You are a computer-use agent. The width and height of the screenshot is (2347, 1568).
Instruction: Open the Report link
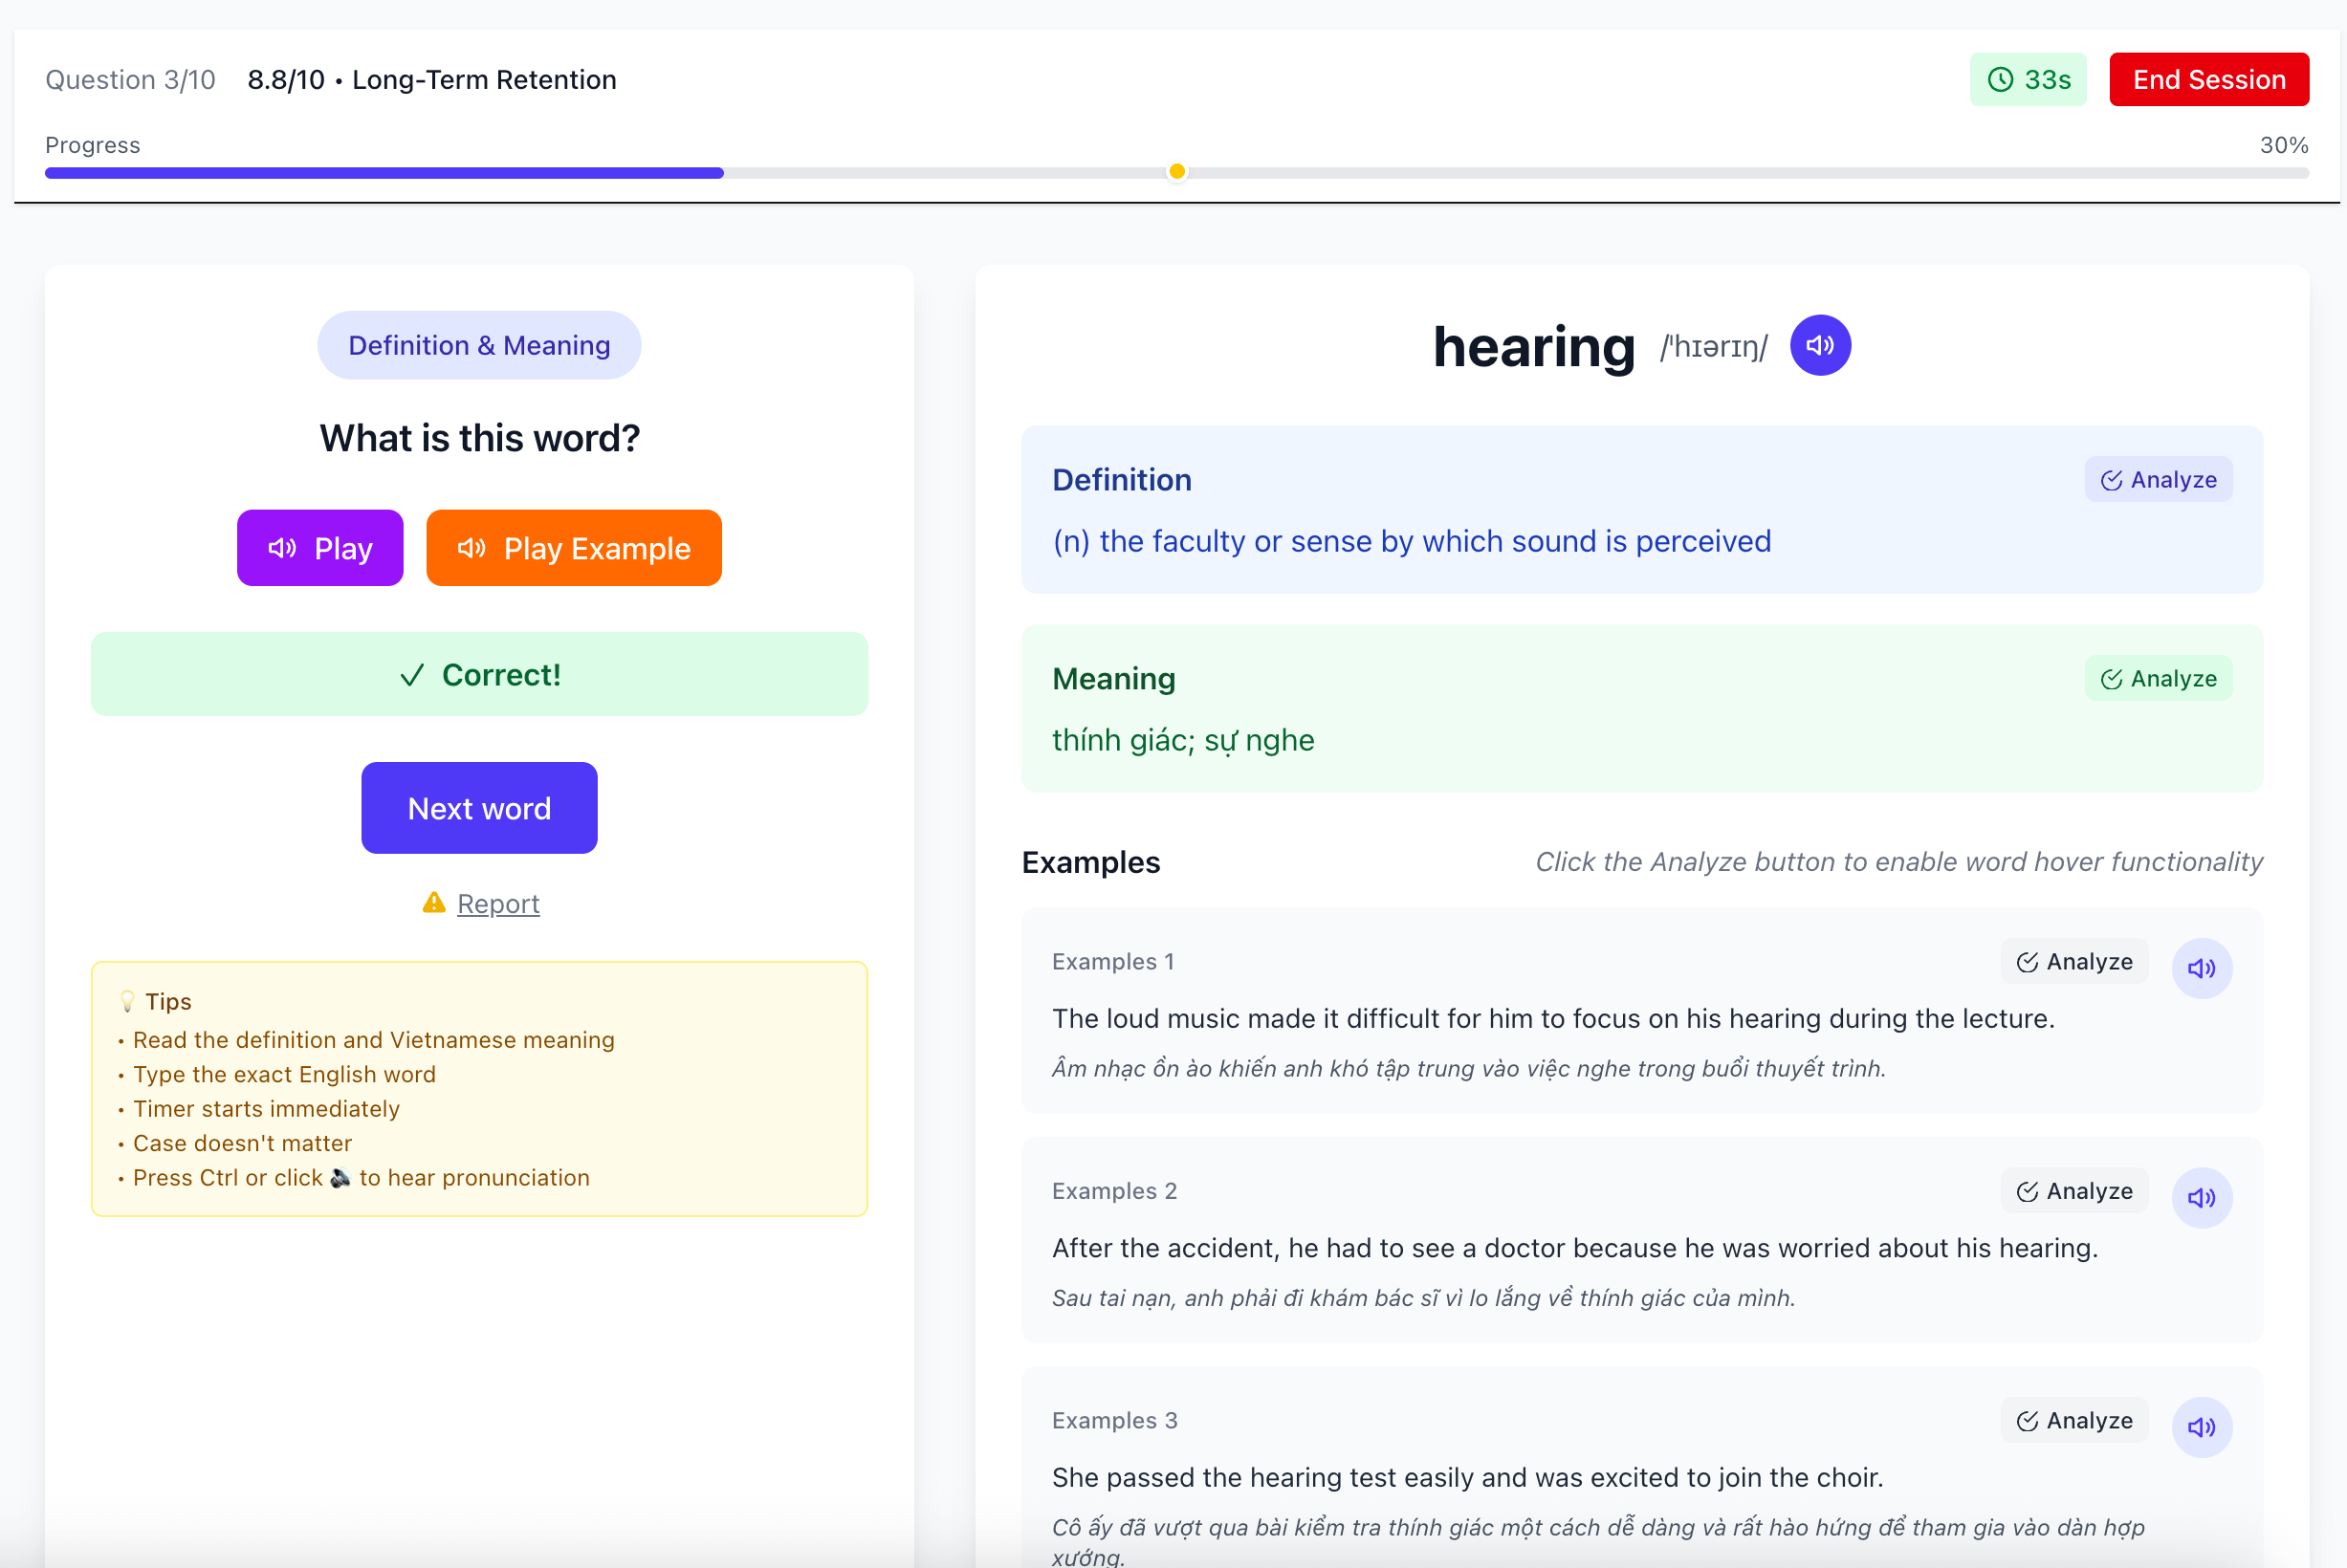point(498,903)
